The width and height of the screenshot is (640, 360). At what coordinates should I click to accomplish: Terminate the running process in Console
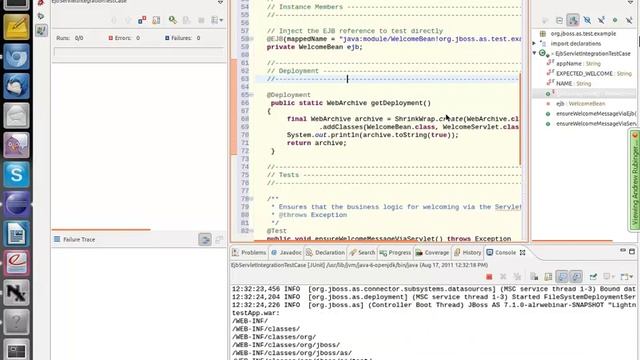click(489, 277)
